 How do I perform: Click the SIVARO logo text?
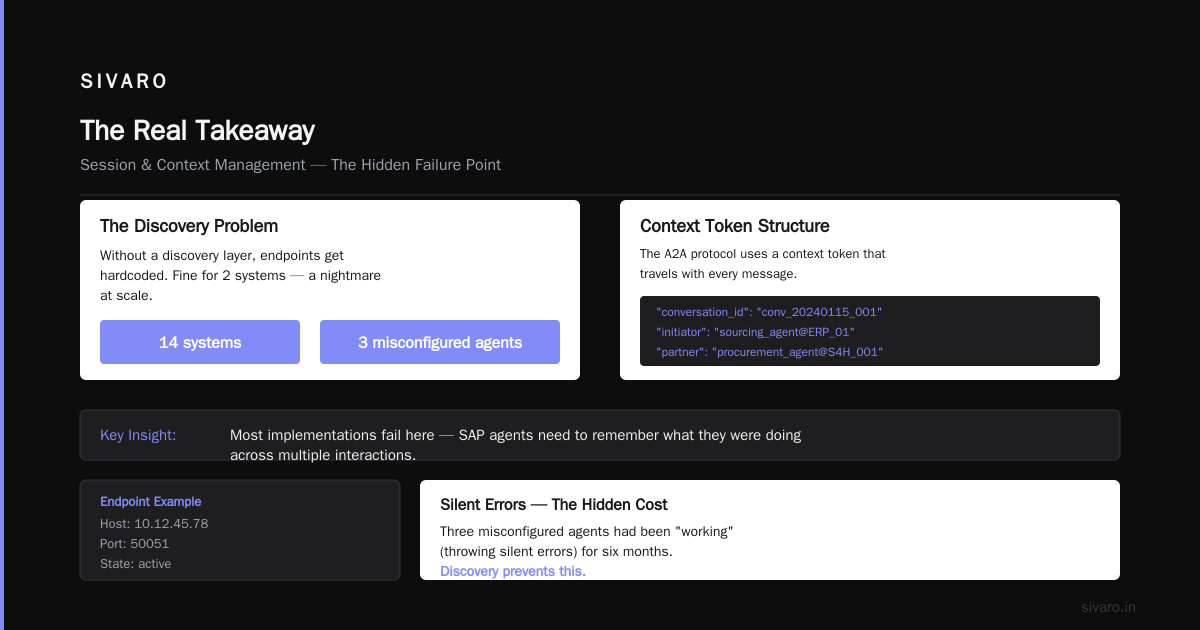pos(124,81)
